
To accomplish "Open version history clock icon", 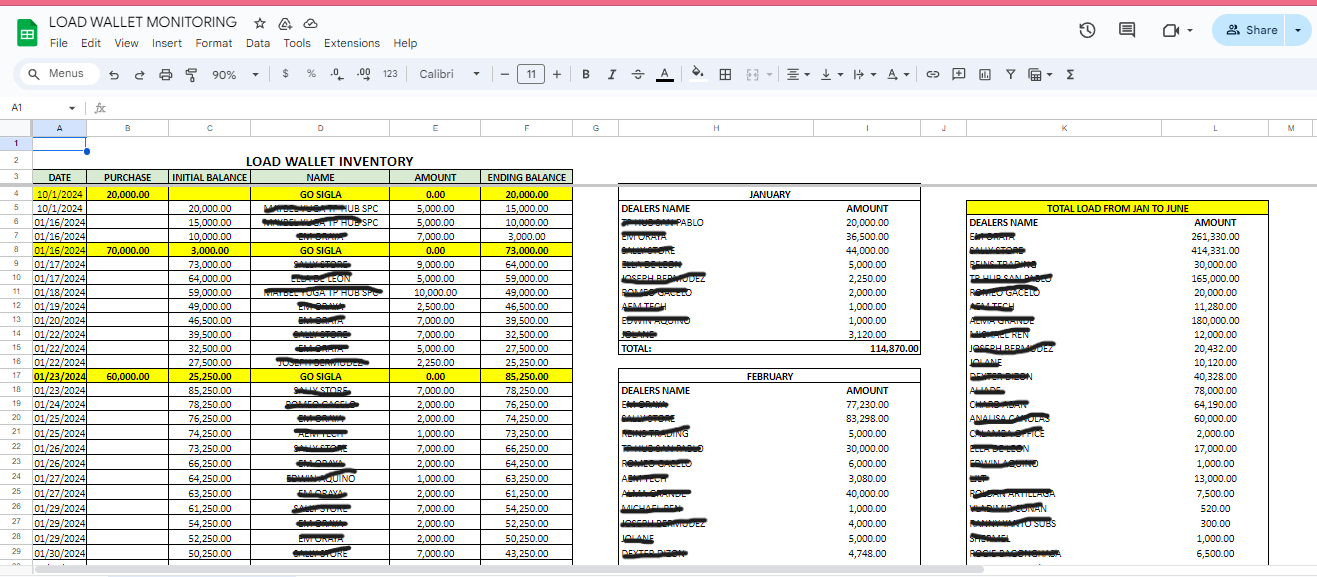I will [x=1087, y=30].
